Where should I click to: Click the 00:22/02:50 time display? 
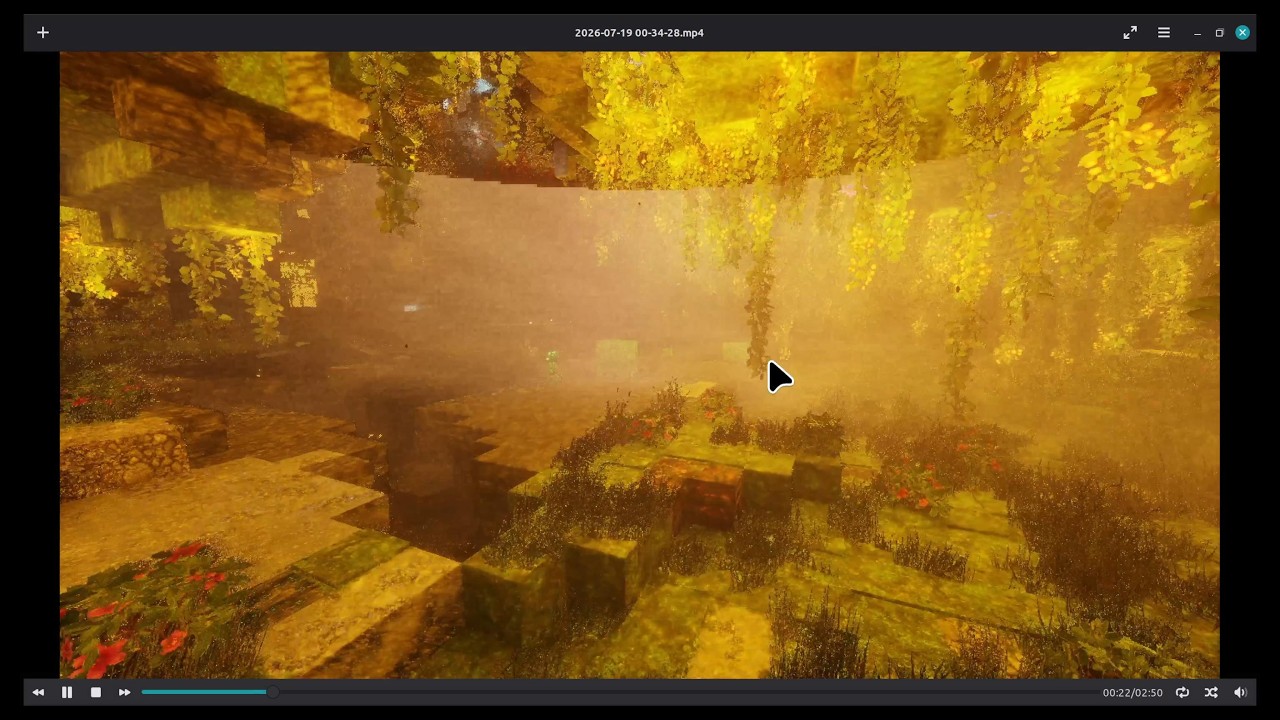tap(1133, 692)
